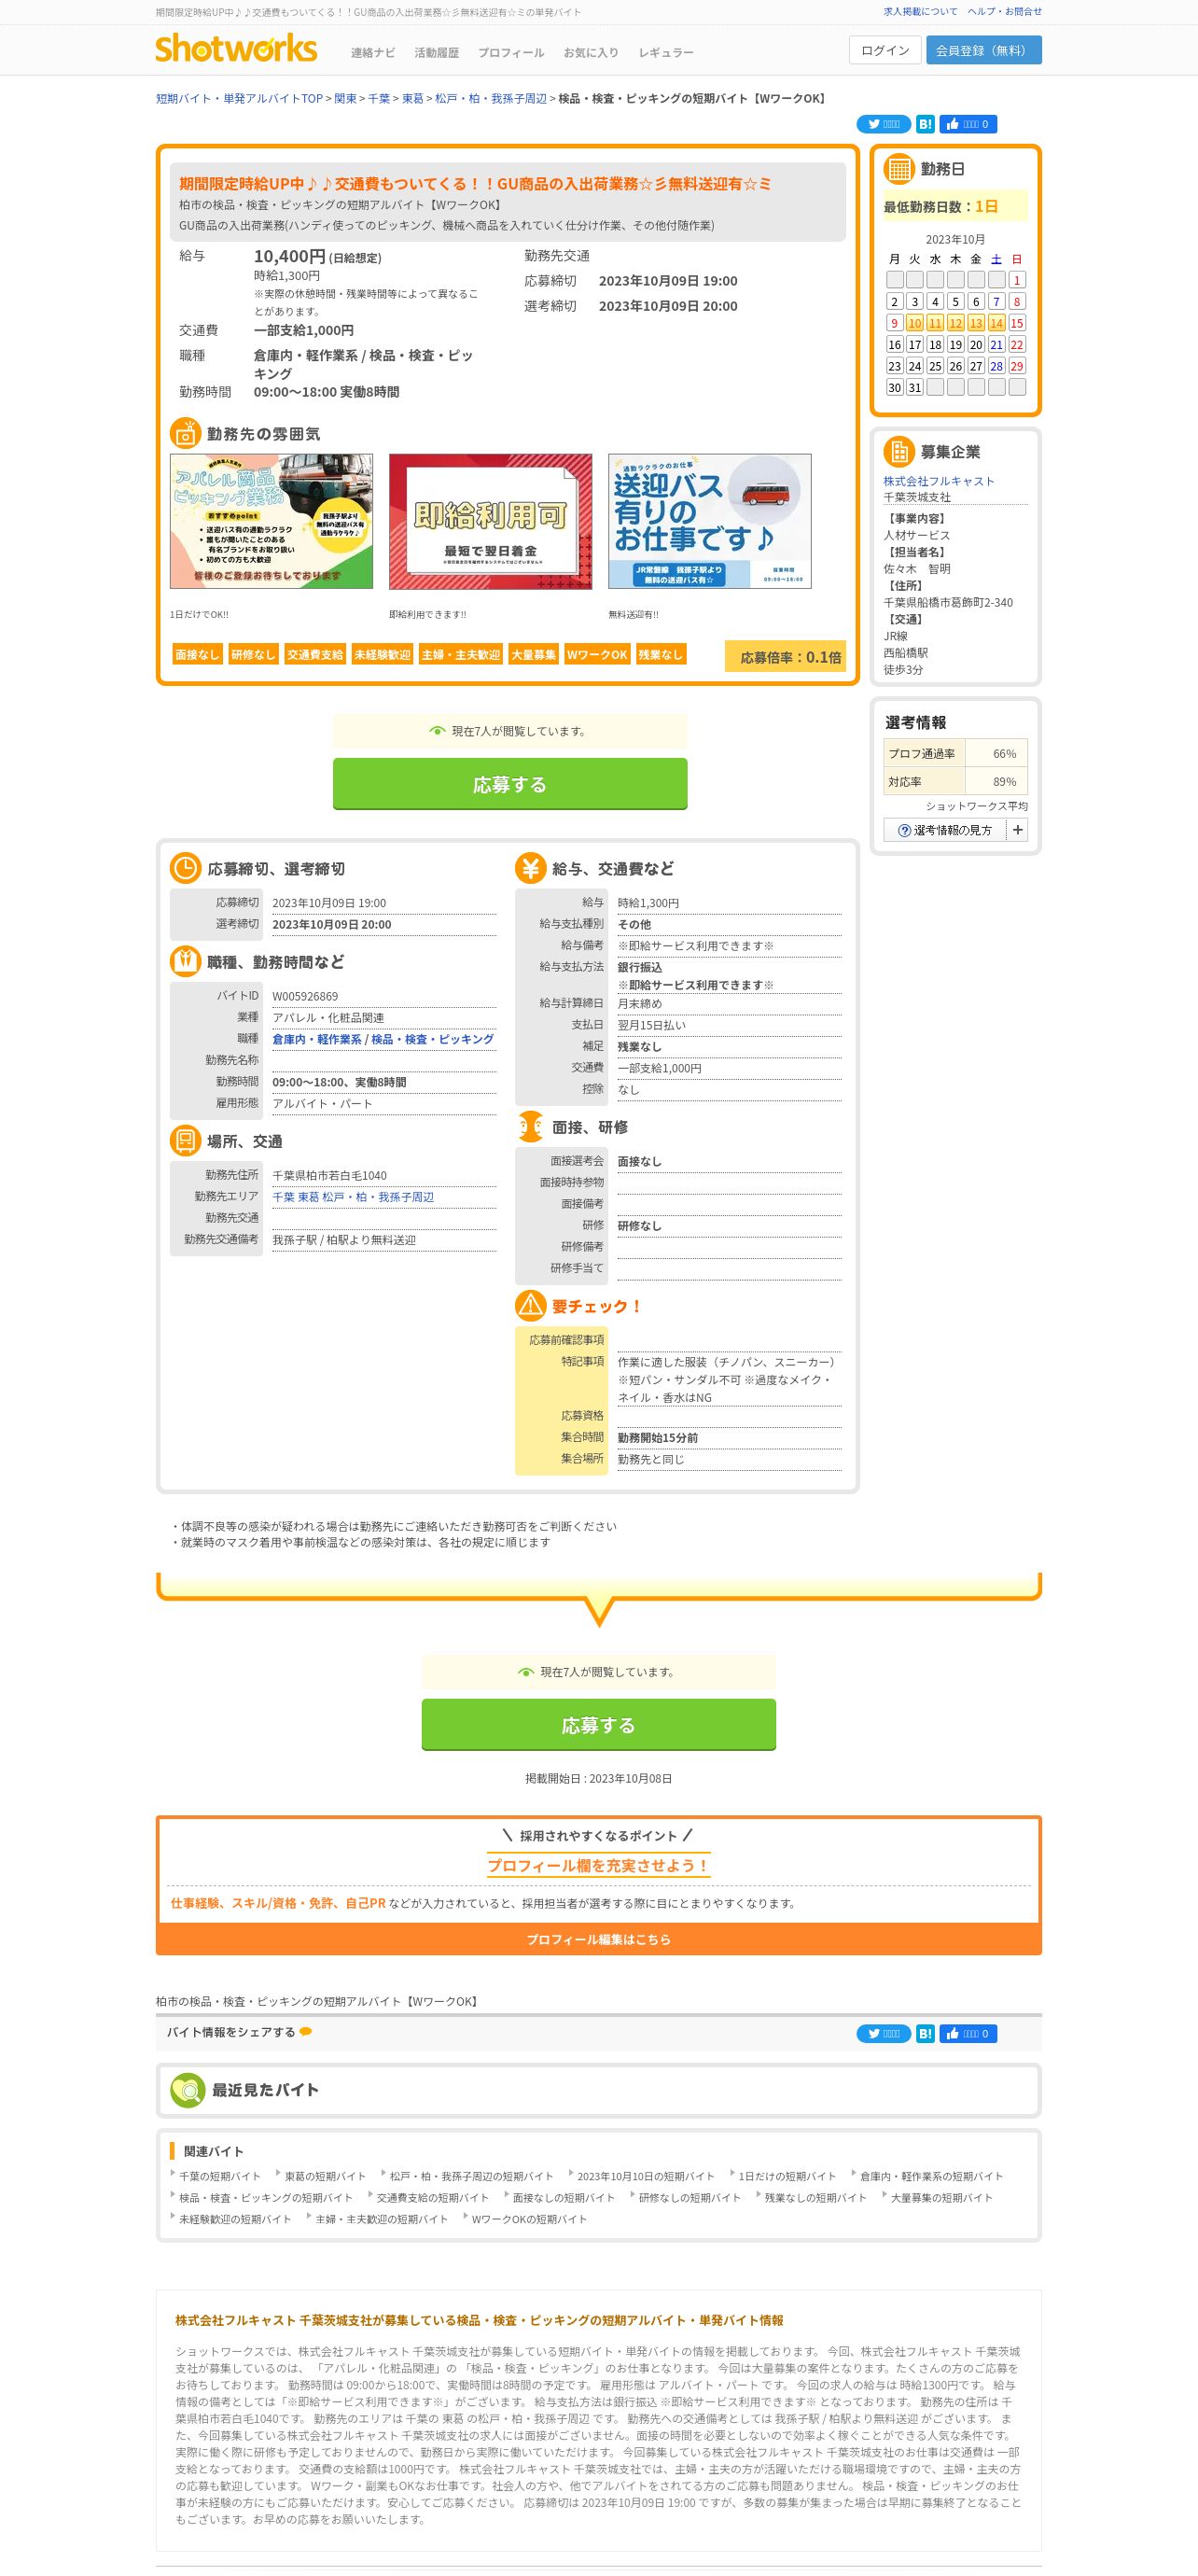The image size is (1198, 2576).
Task: Expand 選考情報の見方 with the plus button
Action: coord(1017,830)
